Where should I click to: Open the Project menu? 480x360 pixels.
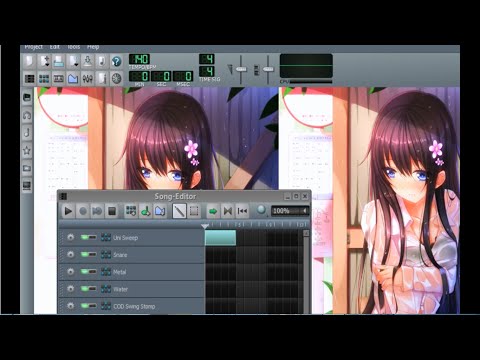pos(34,47)
